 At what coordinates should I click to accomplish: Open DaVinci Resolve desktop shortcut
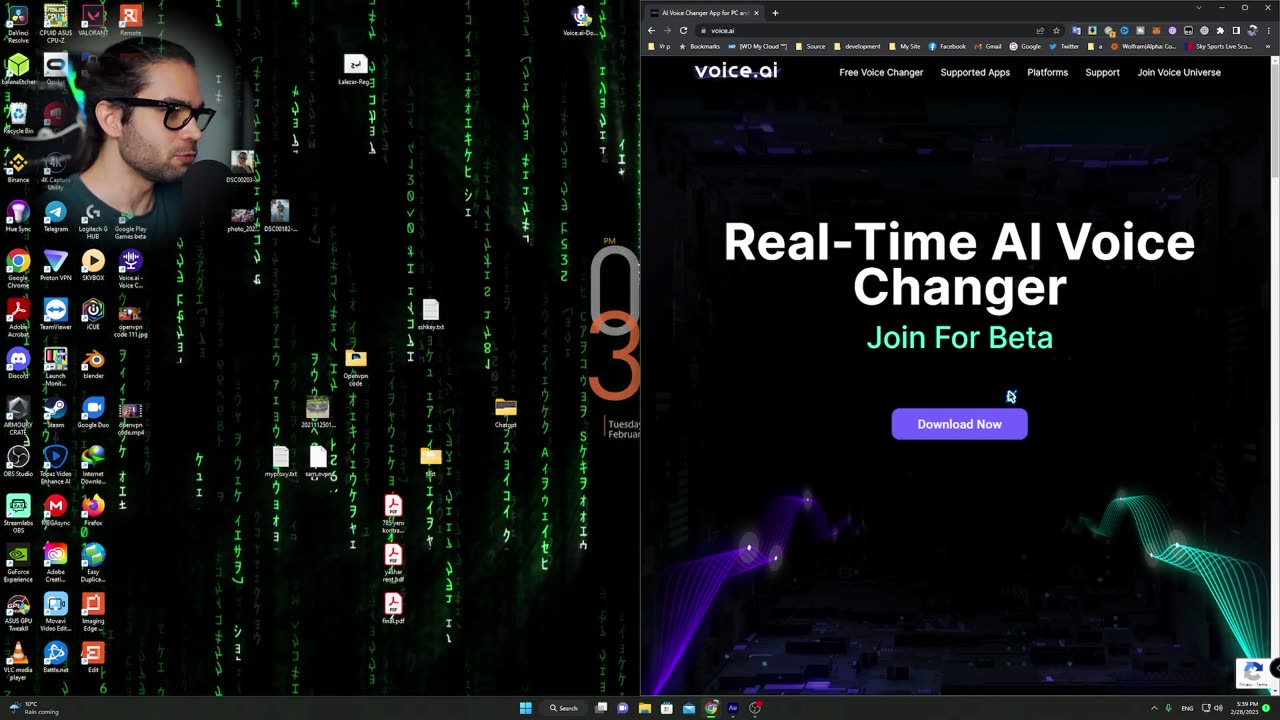[x=18, y=22]
